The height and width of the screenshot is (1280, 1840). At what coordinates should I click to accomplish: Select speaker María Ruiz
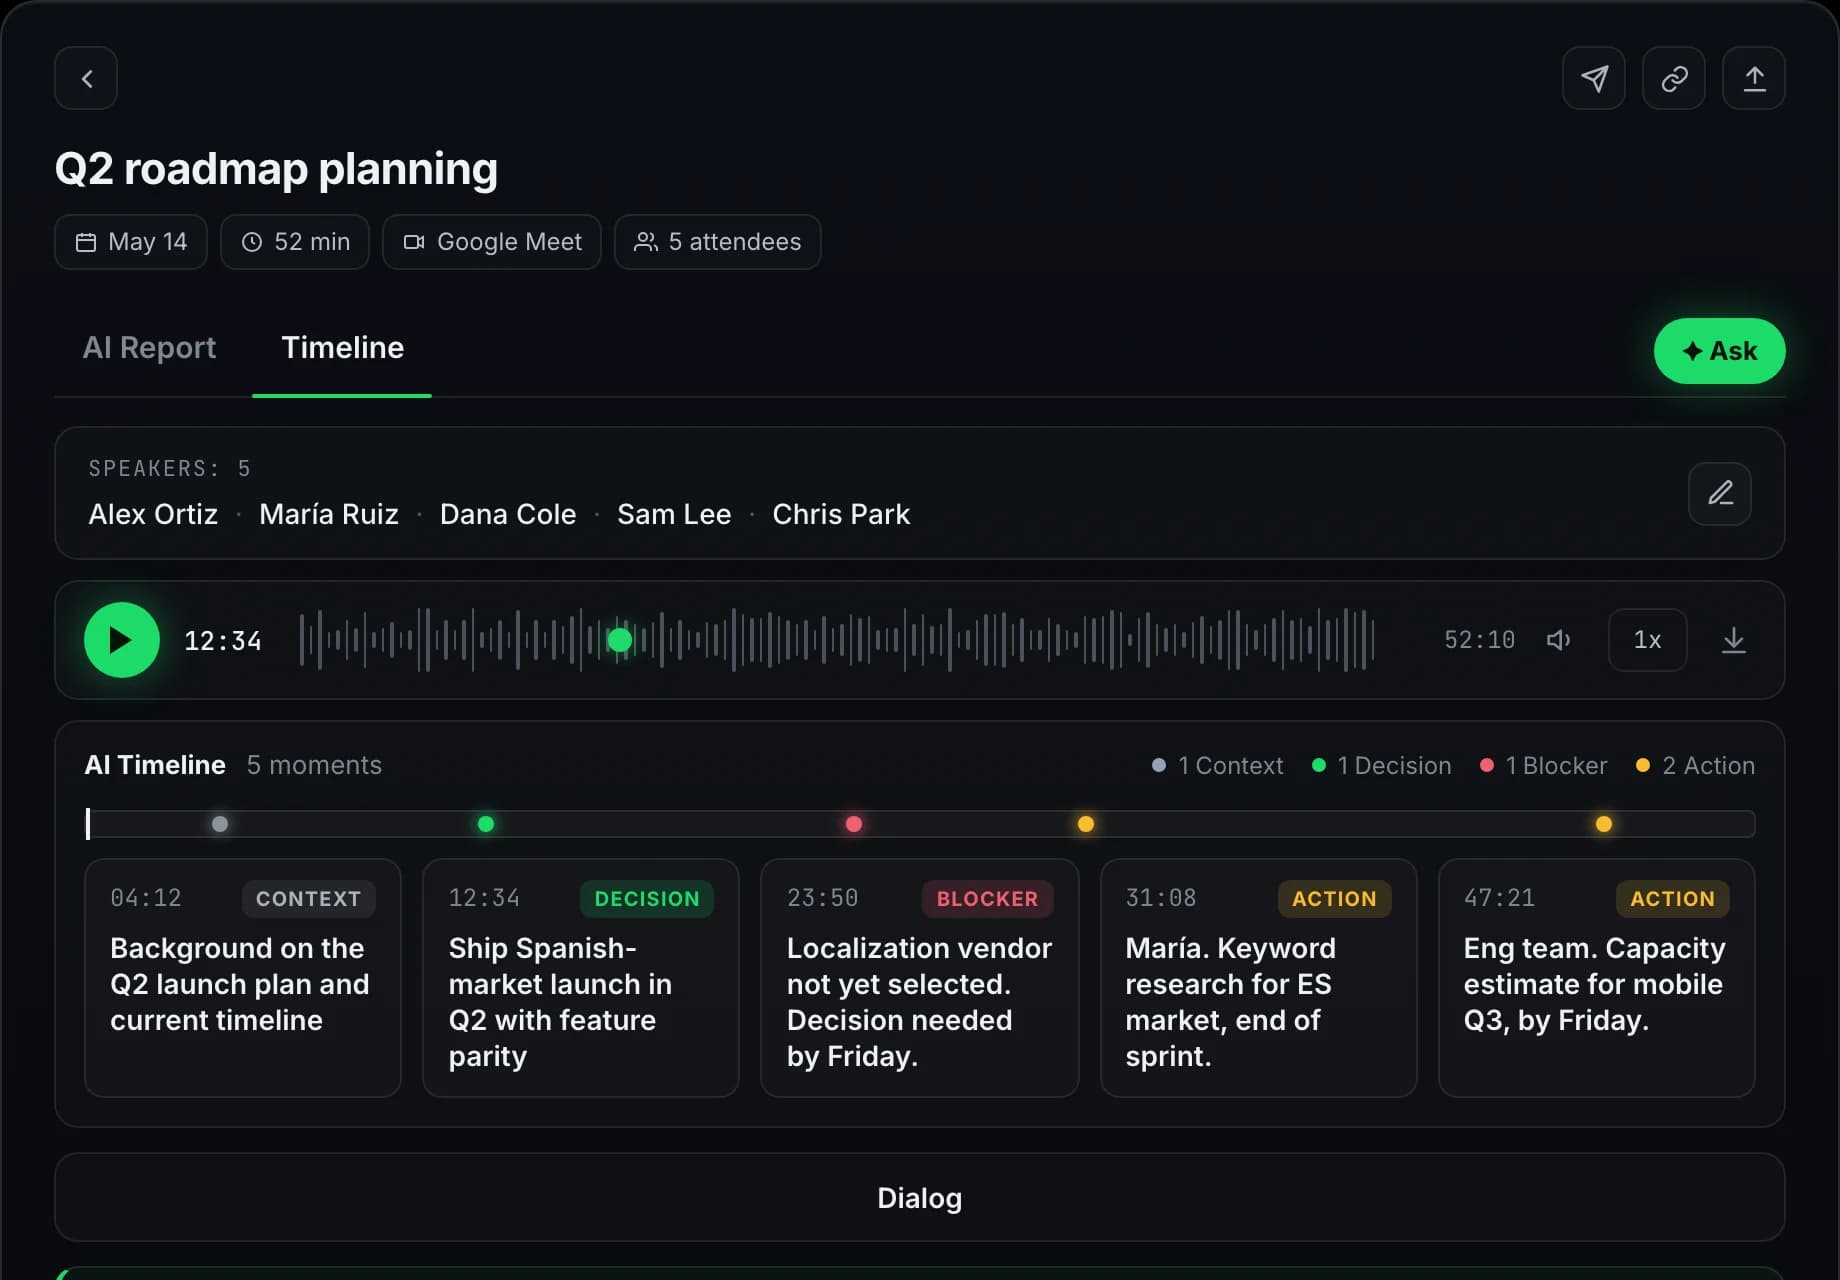(x=329, y=514)
